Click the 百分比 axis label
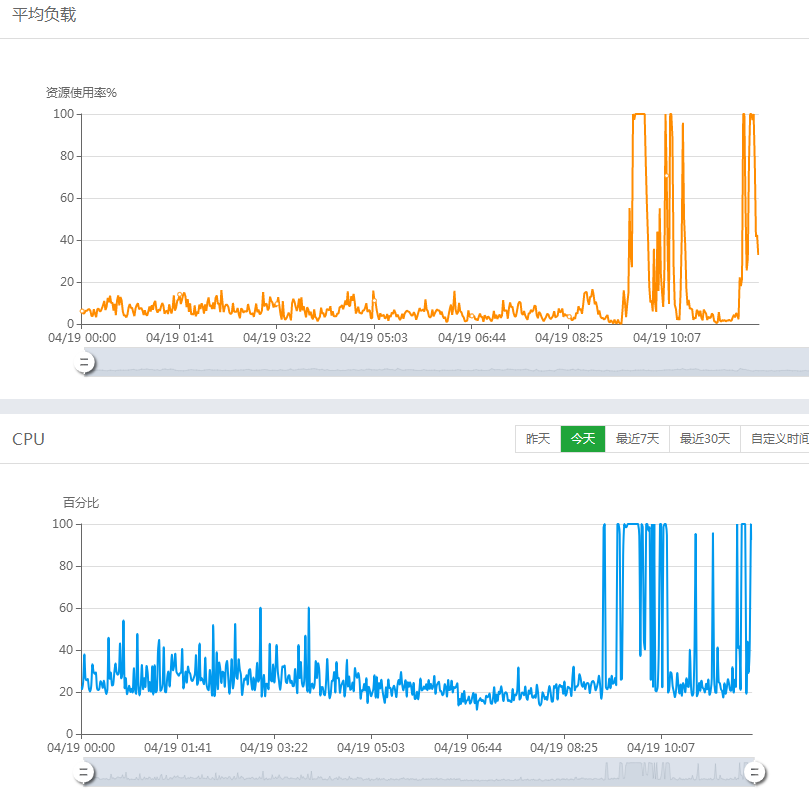The width and height of the screenshot is (809, 800). 80,503
